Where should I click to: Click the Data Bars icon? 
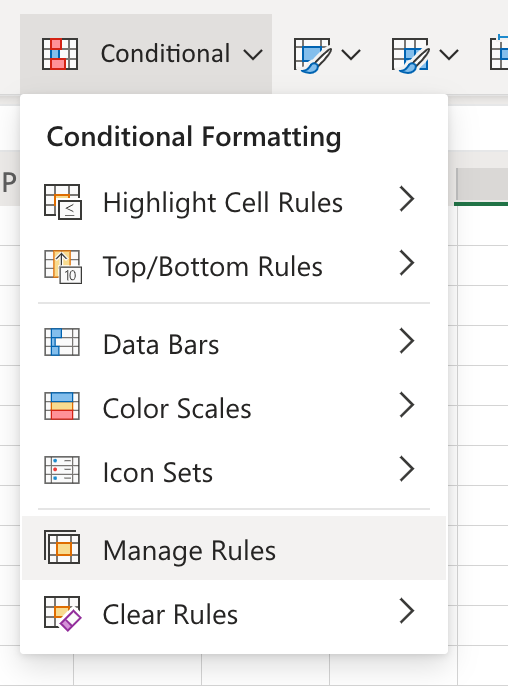(62, 342)
